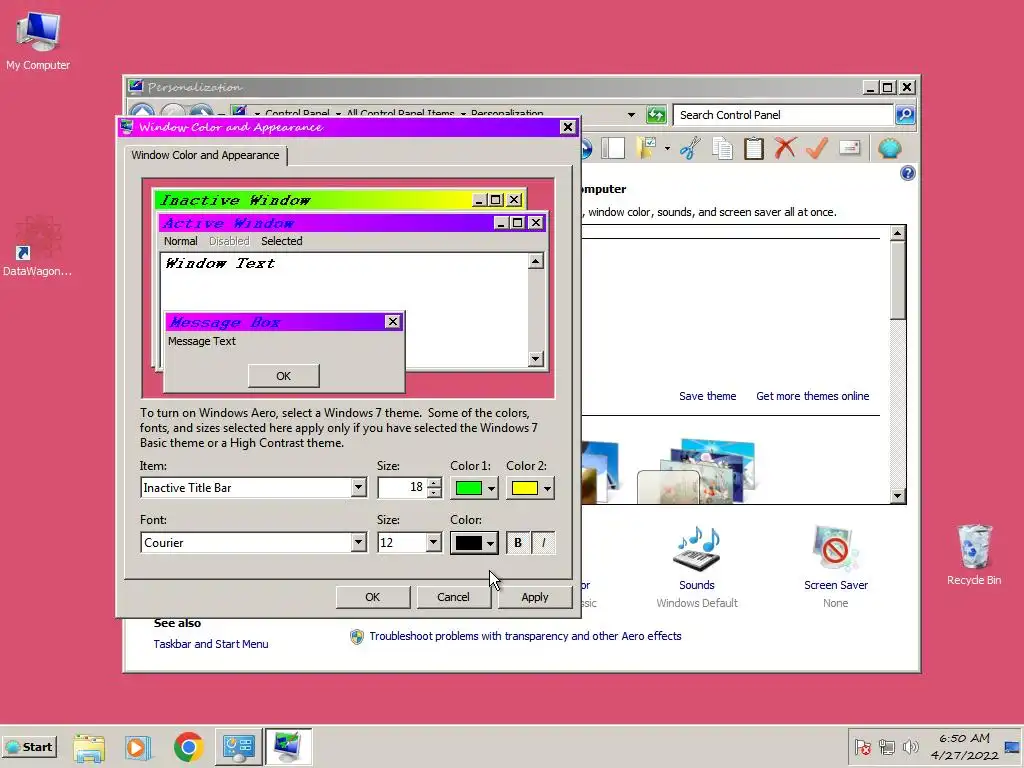
Task: Launch Google Chrome from taskbar
Action: point(189,747)
